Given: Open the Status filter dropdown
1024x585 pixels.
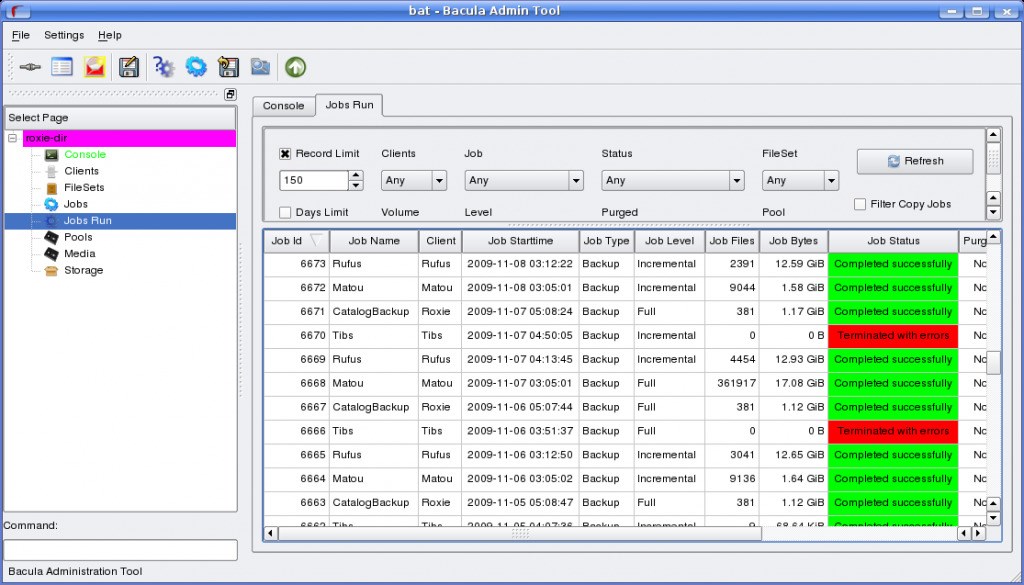Looking at the screenshot, I should point(673,180).
